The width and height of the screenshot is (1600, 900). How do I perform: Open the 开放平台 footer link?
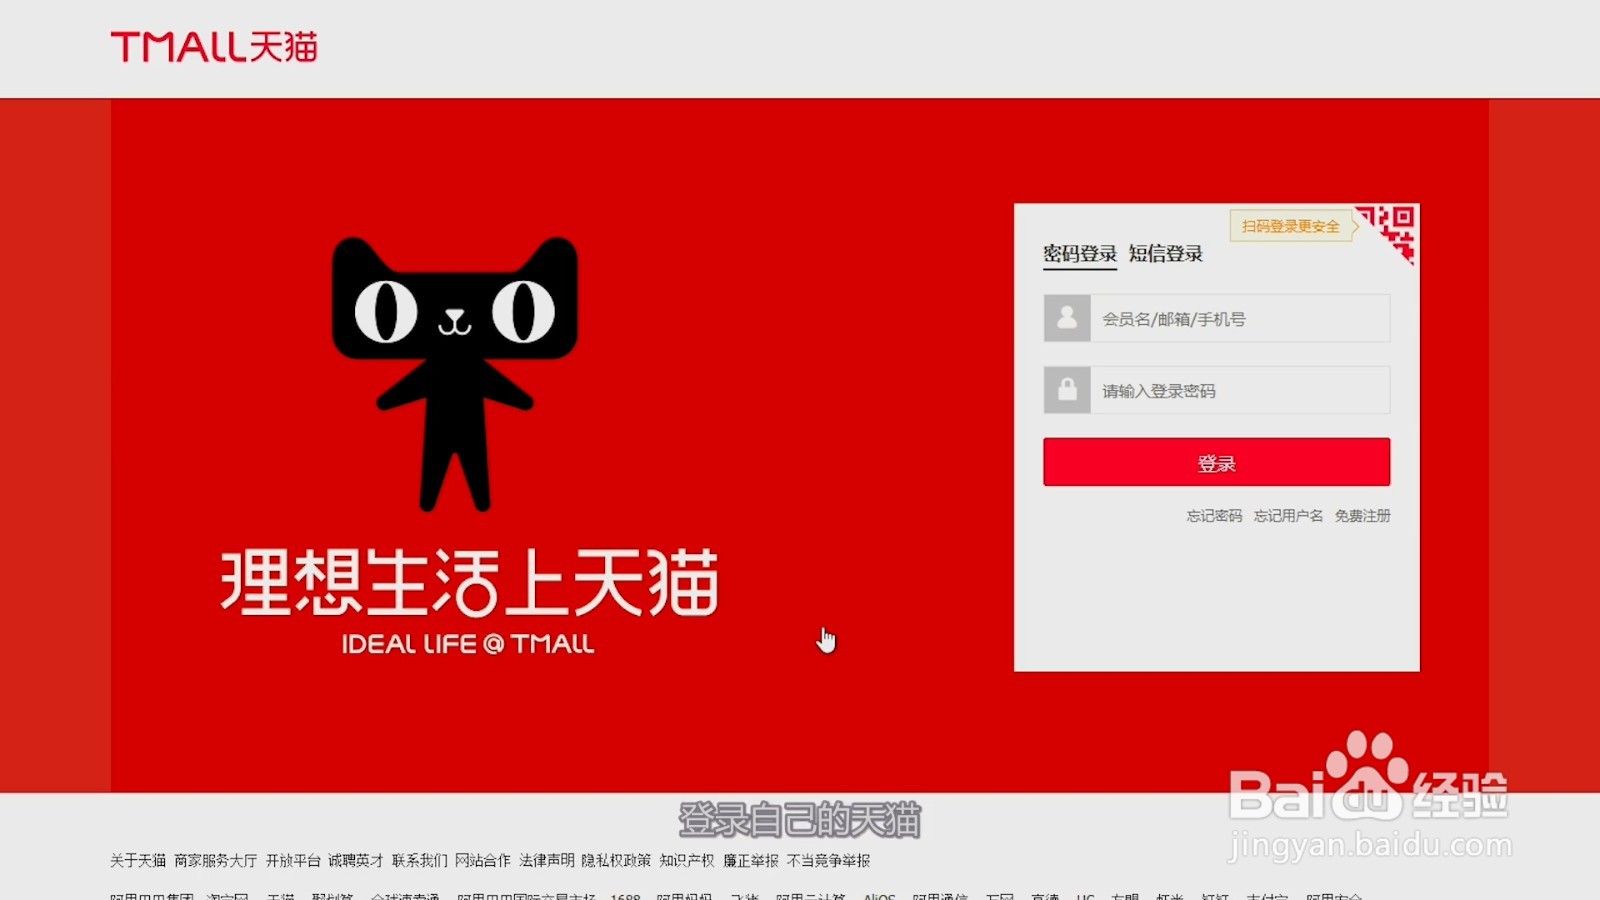click(293, 861)
